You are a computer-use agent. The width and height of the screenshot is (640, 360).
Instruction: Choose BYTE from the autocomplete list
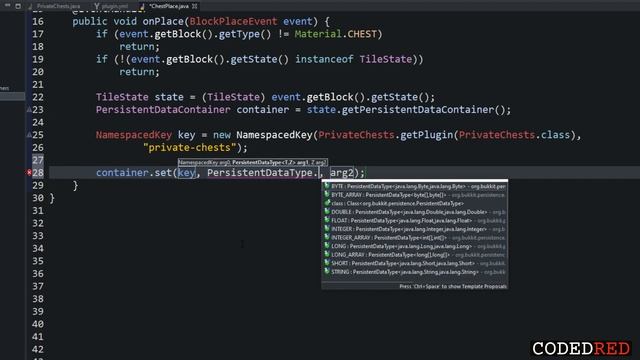coord(415,187)
